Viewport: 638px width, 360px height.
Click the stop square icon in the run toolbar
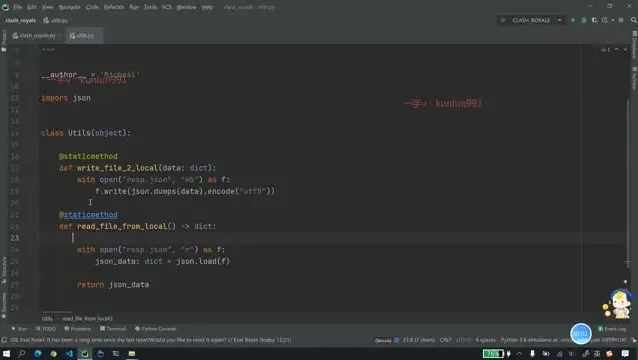coord(621,20)
